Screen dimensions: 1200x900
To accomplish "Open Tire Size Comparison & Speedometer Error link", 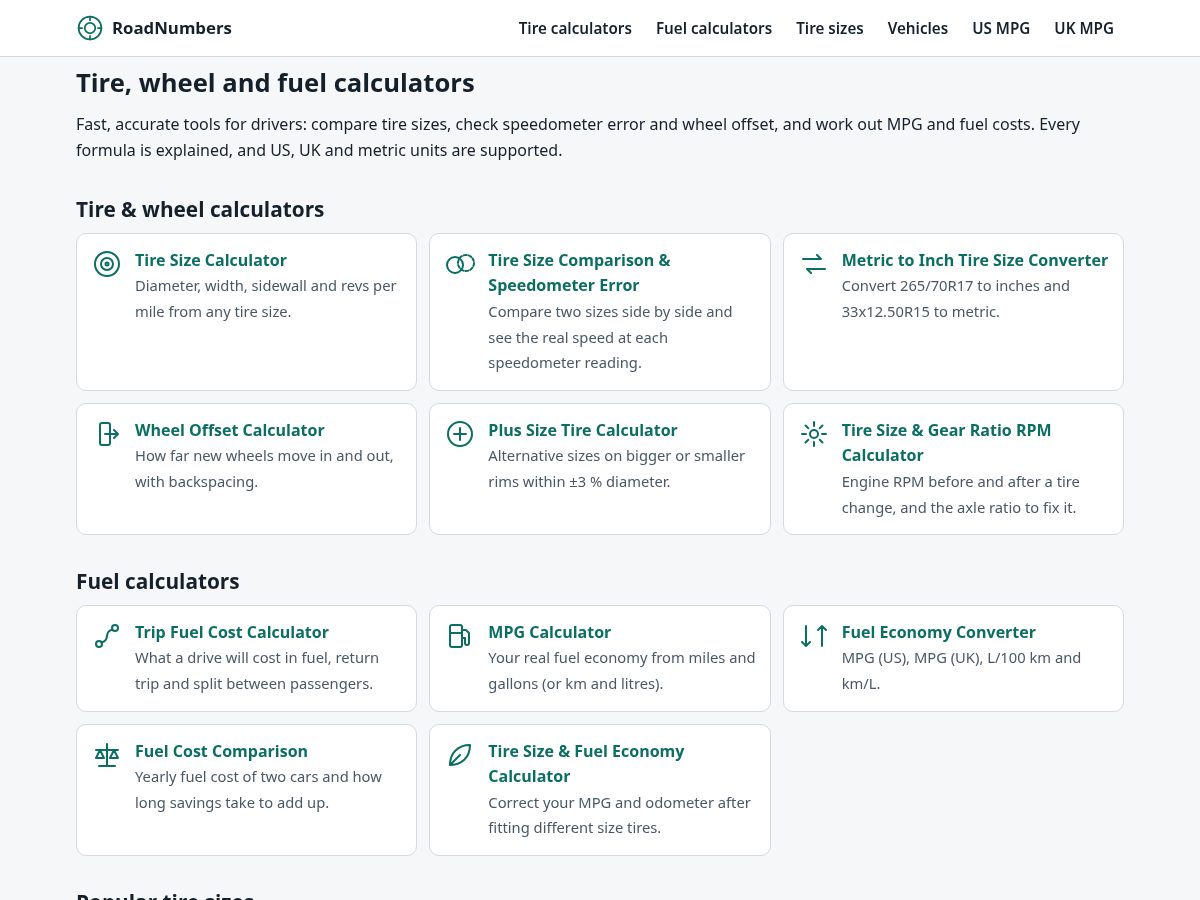I will pos(579,273).
